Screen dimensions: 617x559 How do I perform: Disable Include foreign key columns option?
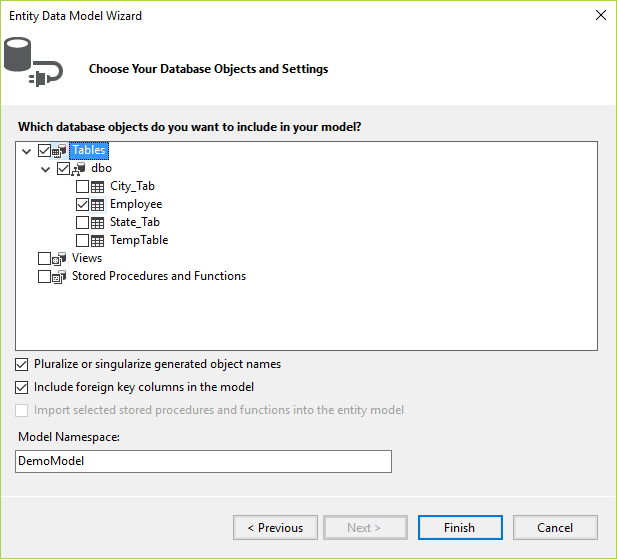point(23,387)
